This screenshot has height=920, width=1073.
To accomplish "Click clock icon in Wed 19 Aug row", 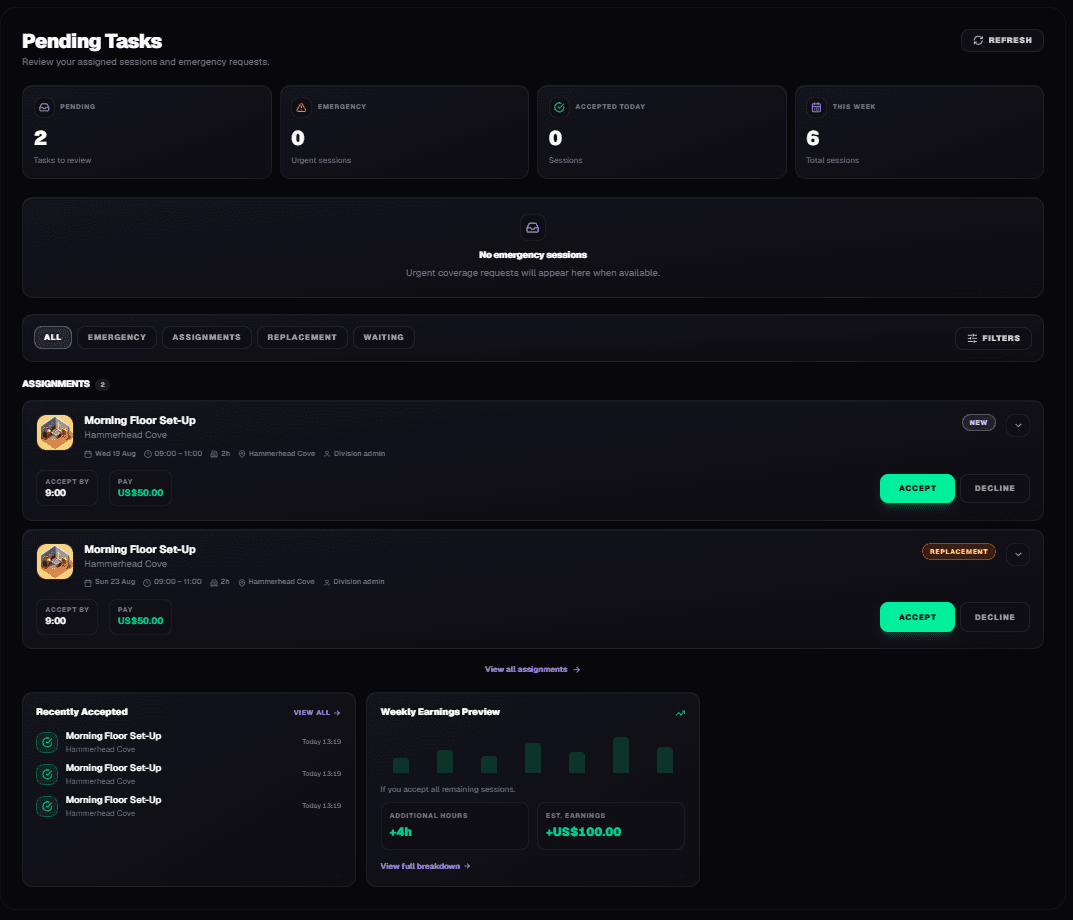I will click(x=148, y=454).
